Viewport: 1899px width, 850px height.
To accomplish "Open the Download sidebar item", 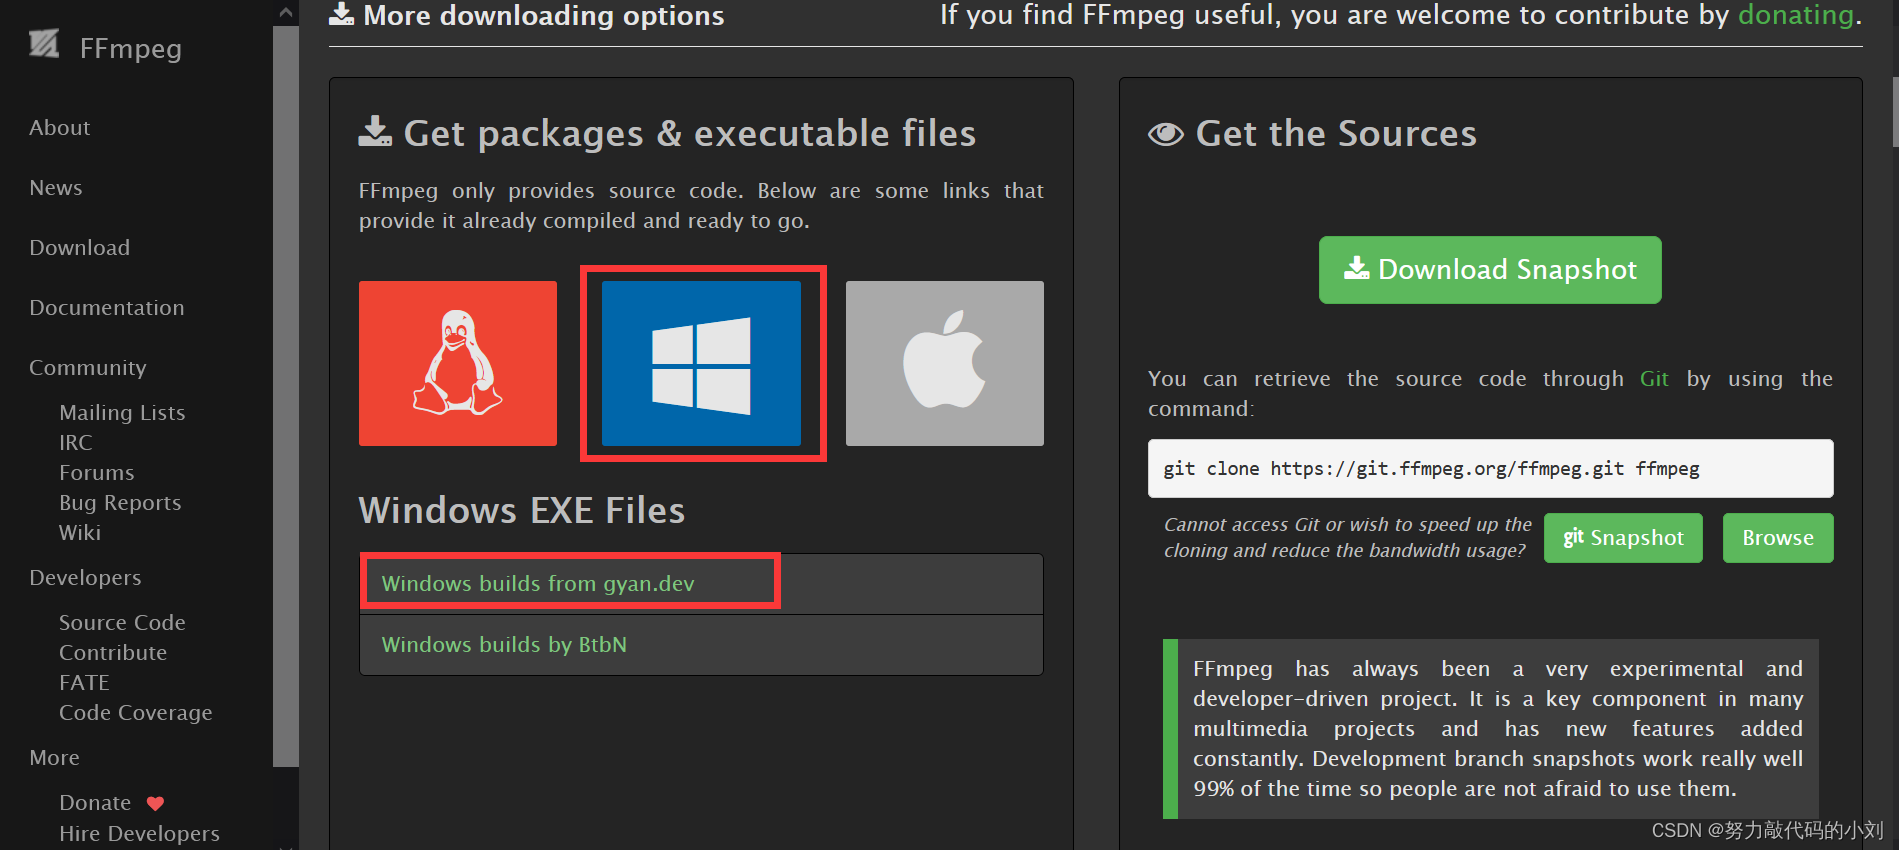I will [x=80, y=248].
